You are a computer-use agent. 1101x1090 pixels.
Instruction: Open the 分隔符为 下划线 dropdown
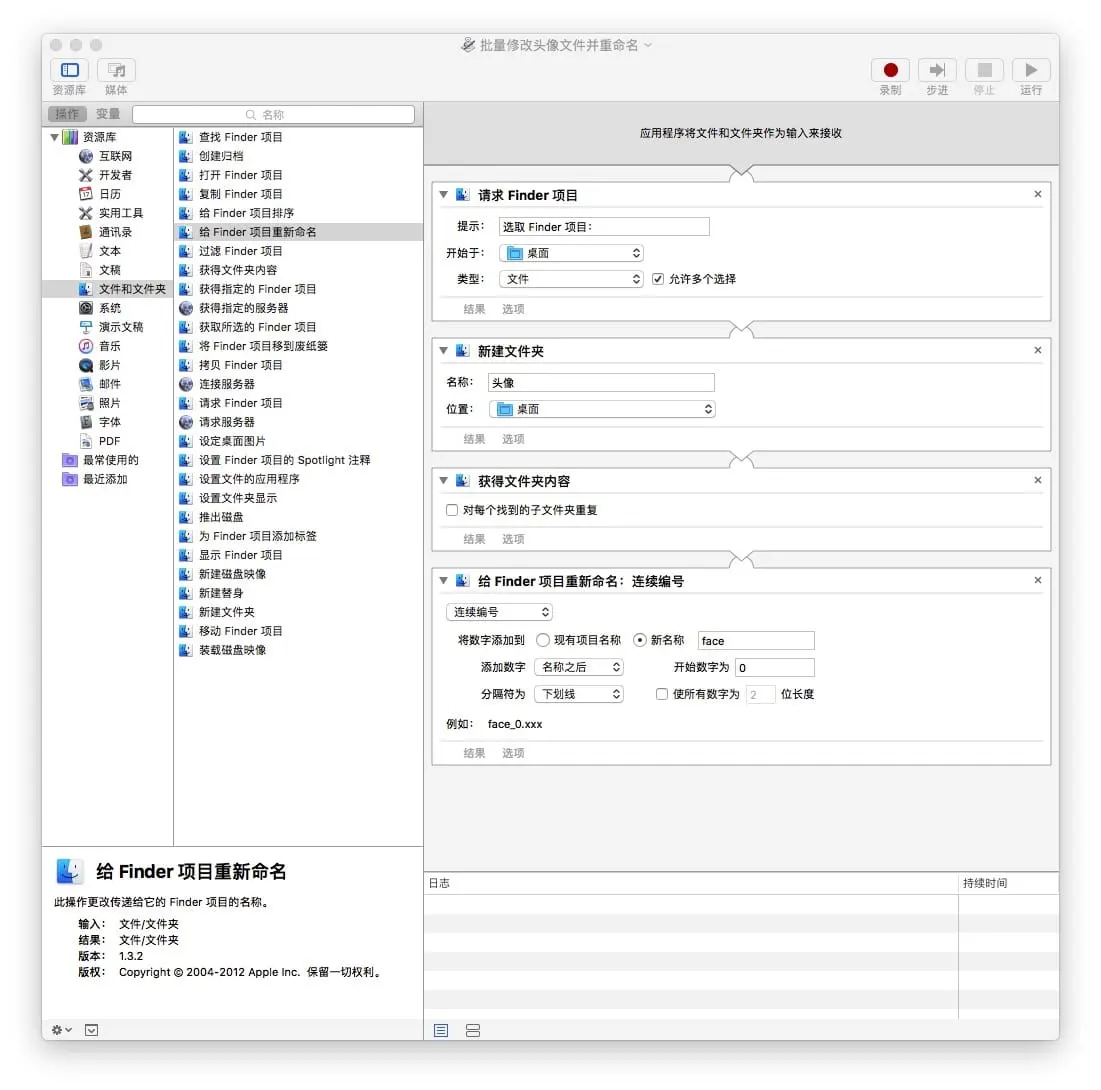click(x=579, y=694)
